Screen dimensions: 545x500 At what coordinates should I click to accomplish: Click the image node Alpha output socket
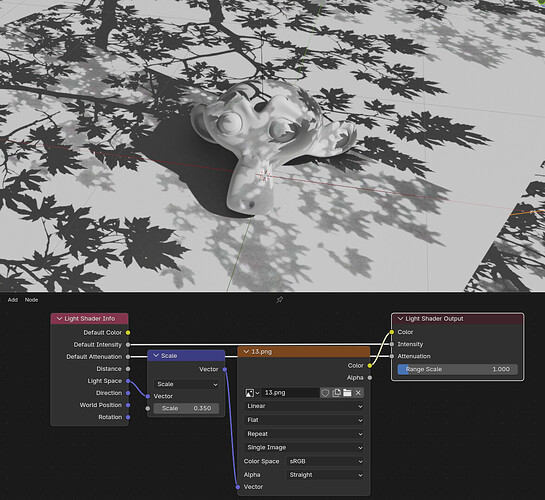(x=369, y=378)
